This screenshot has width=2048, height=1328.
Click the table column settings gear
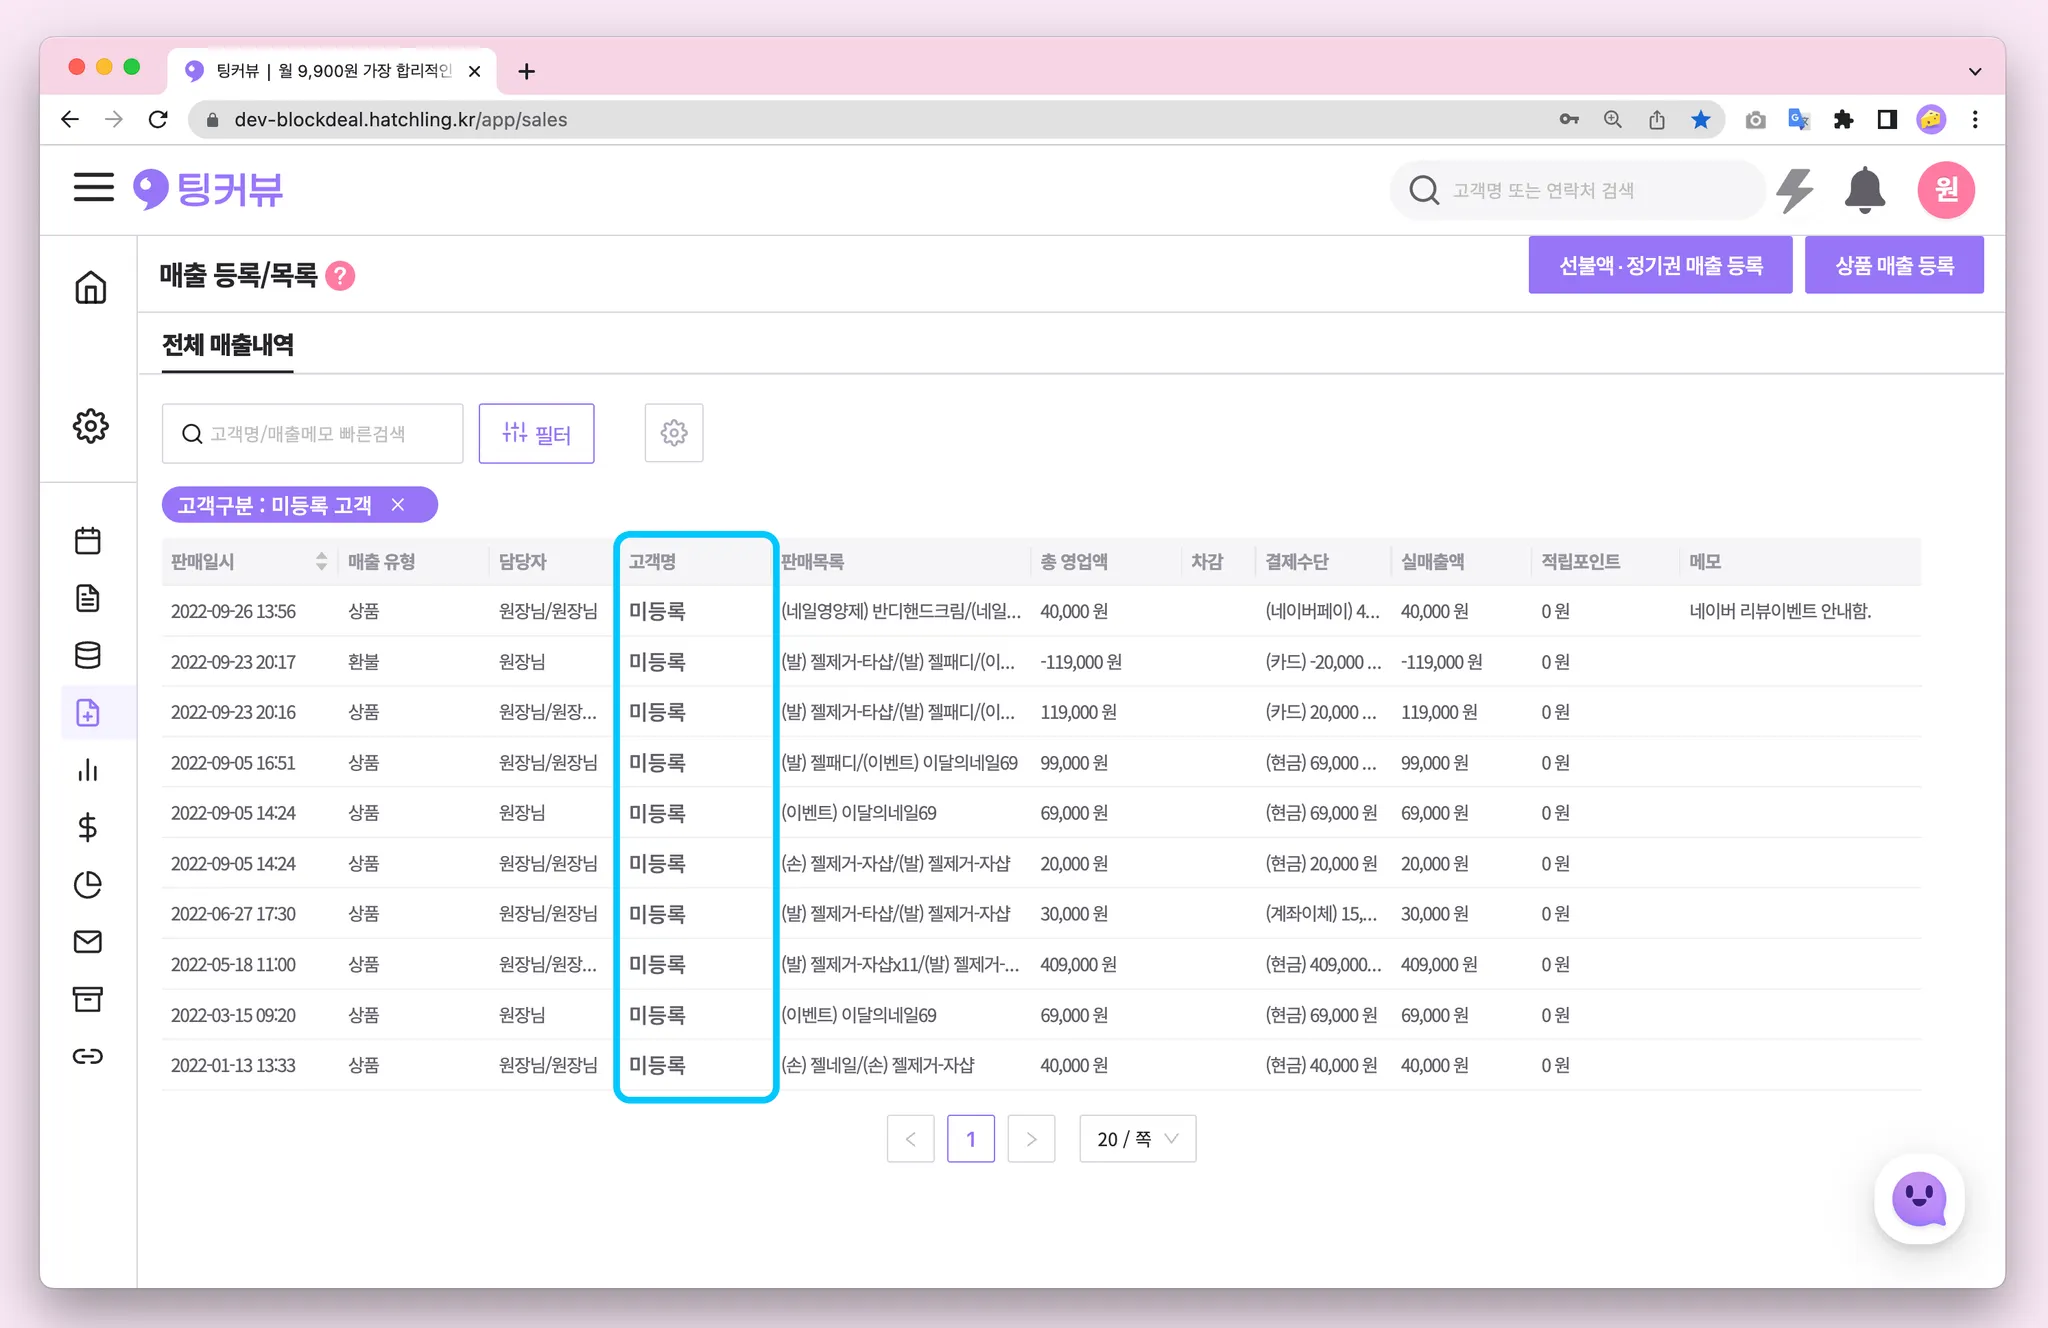[x=674, y=433]
